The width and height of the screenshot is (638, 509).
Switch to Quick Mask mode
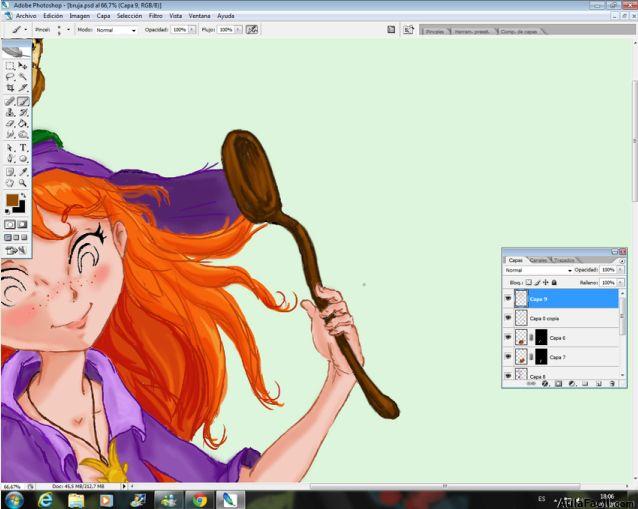point(22,224)
